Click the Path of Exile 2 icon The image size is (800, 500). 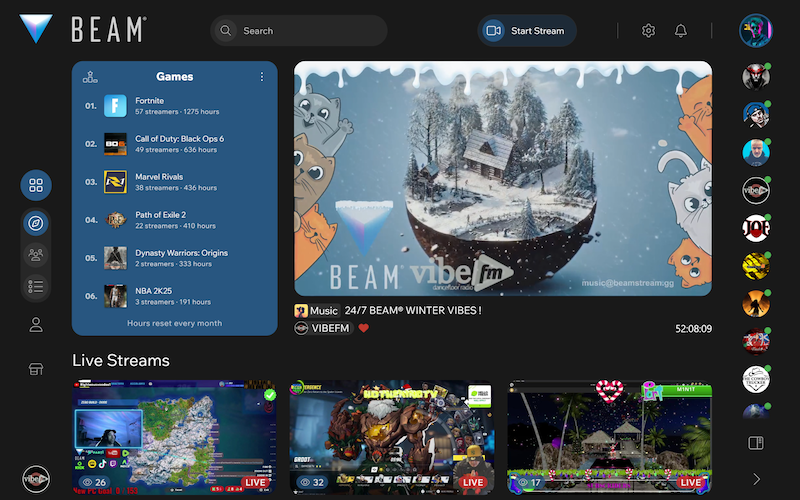[x=115, y=220]
